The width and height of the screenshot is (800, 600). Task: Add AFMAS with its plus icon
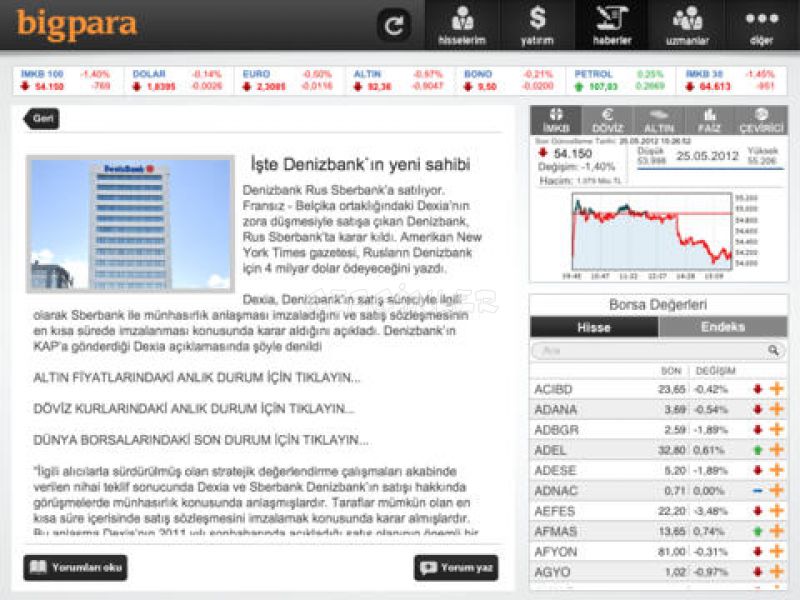777,531
